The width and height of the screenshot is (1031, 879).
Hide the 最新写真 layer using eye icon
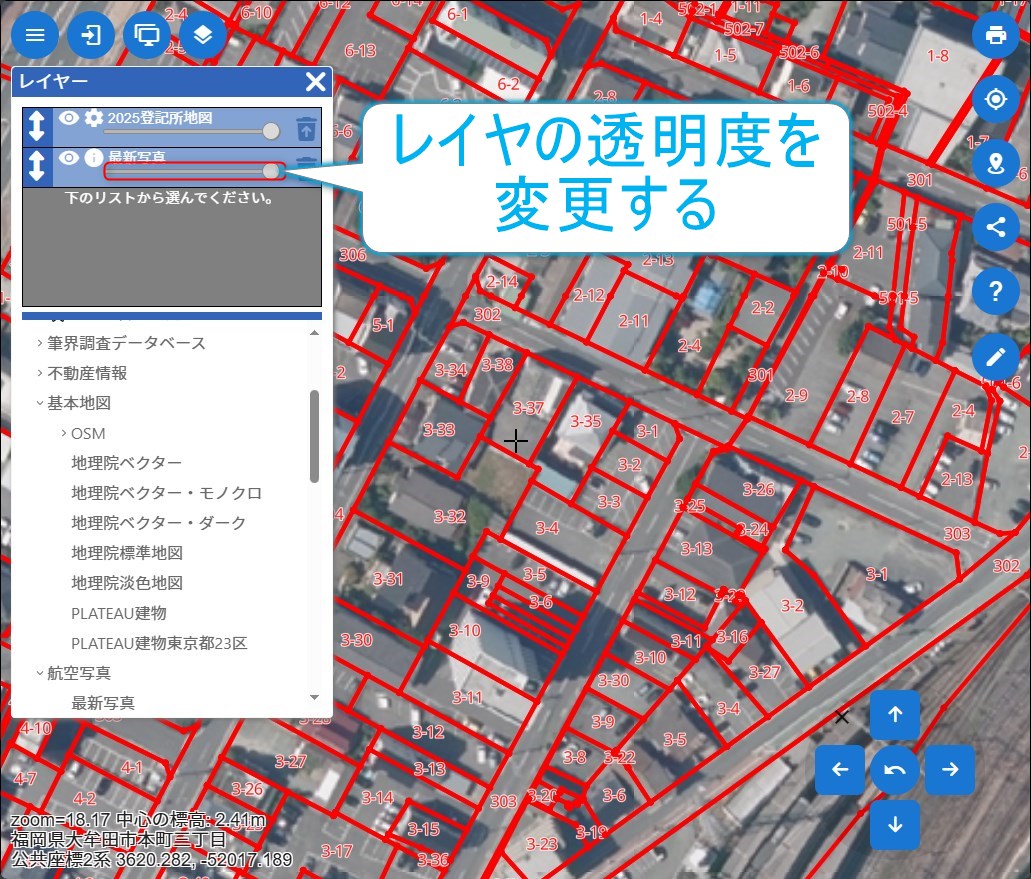68,157
